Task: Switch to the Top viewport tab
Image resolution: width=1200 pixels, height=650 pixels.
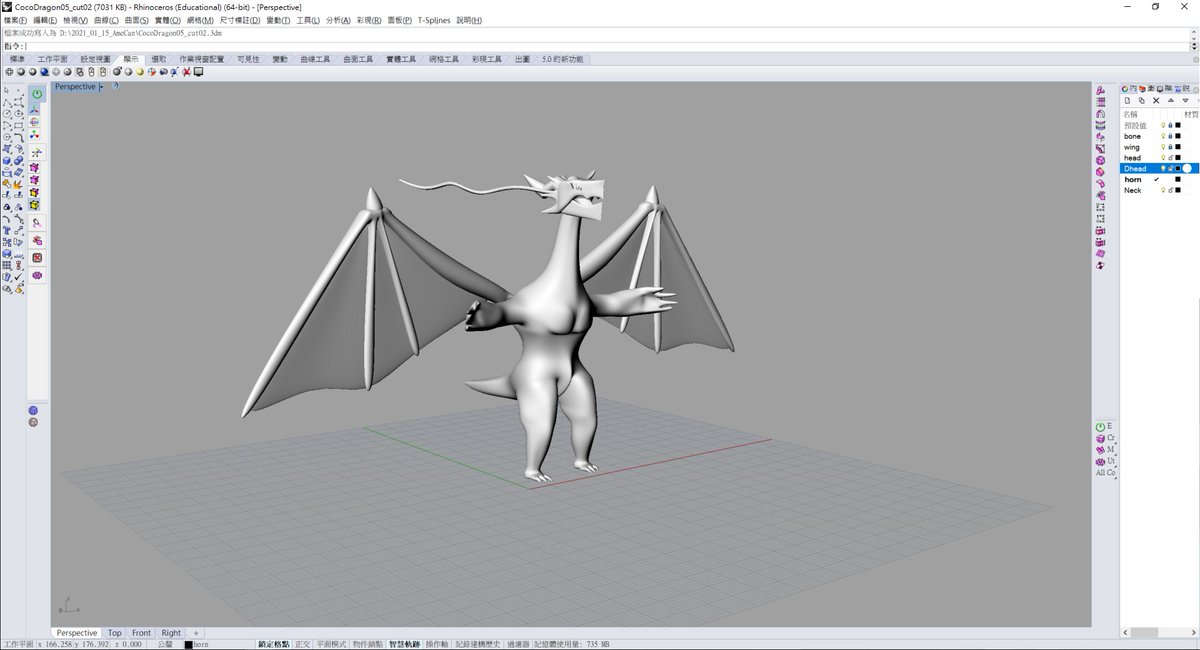Action: pos(115,633)
